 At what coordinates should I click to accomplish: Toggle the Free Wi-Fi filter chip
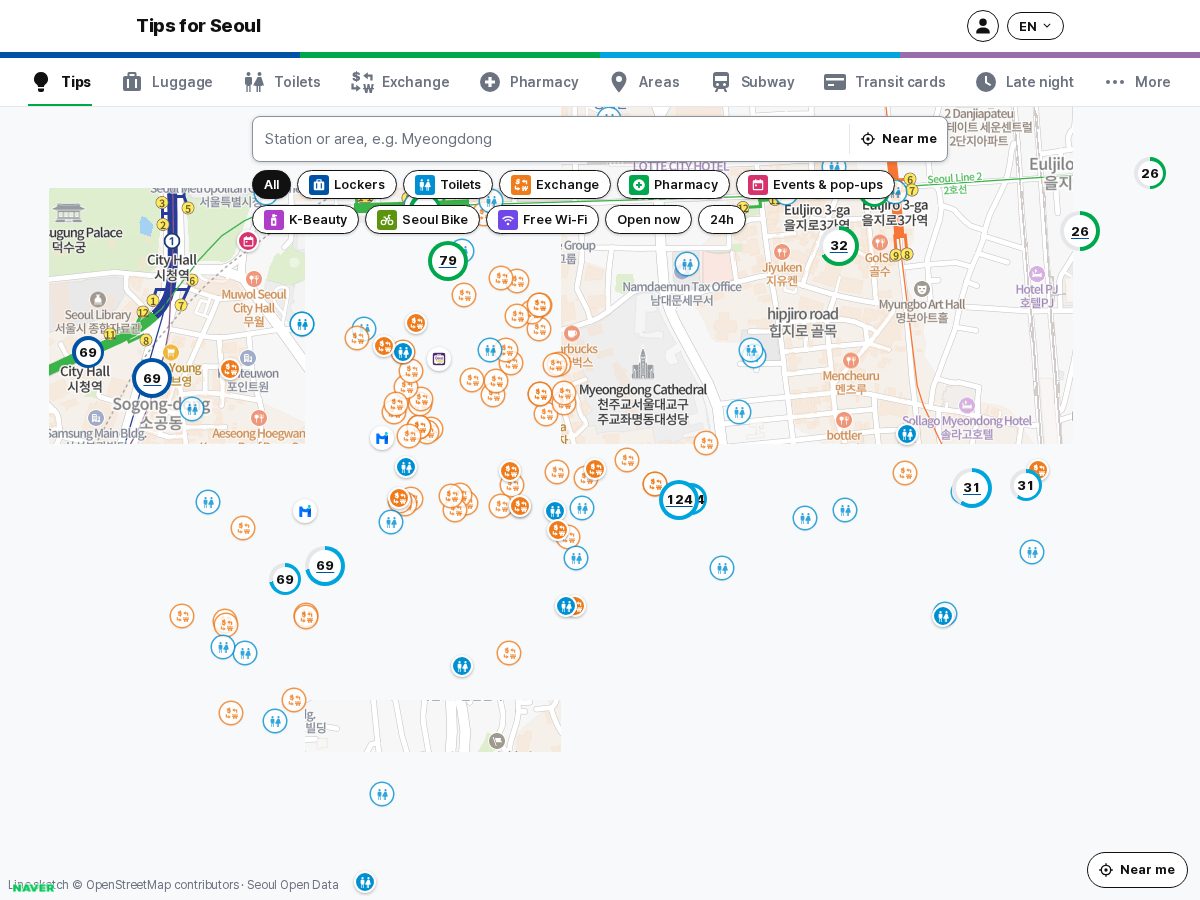pyautogui.click(x=542, y=220)
